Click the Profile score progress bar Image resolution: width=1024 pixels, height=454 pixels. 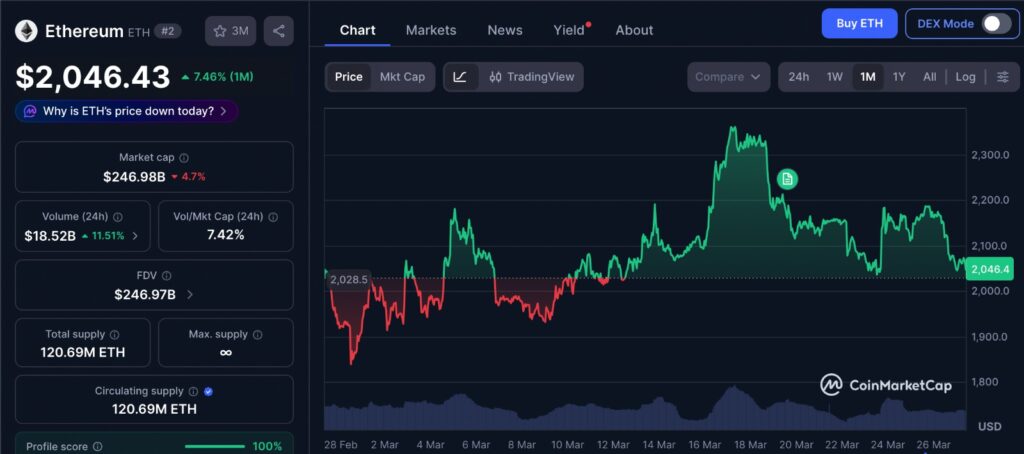pos(214,447)
